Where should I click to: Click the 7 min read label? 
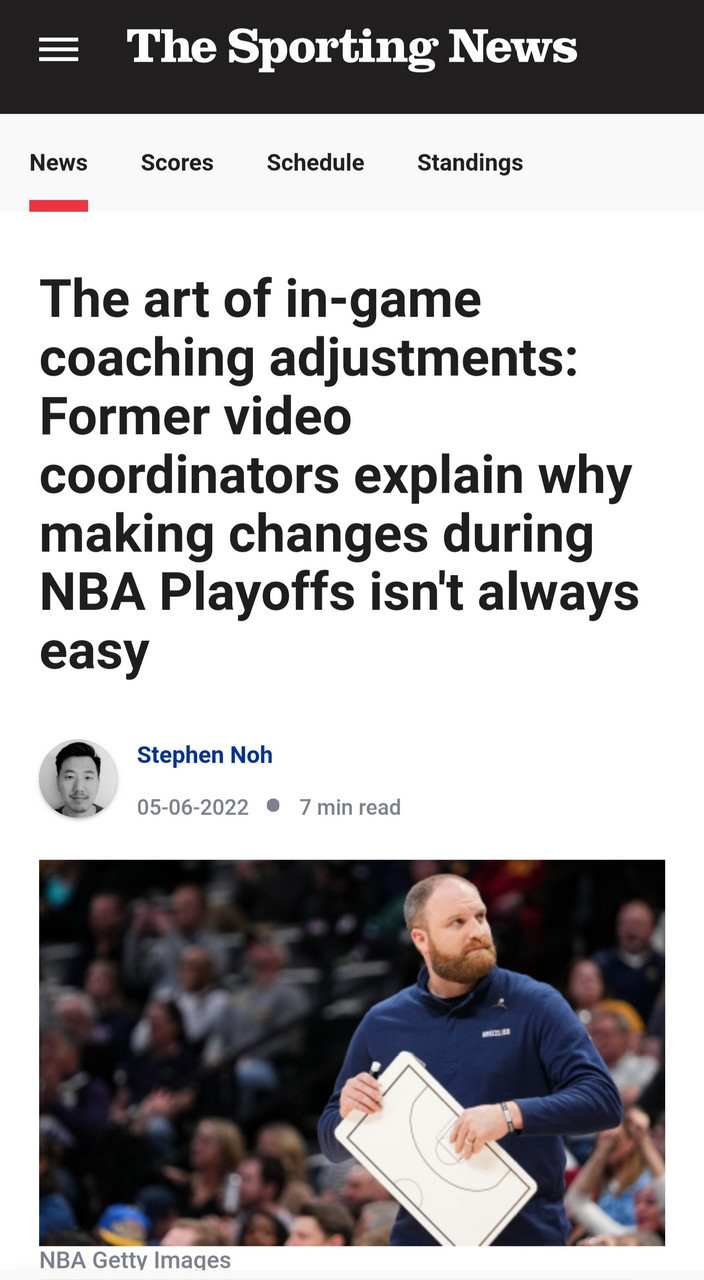350,807
